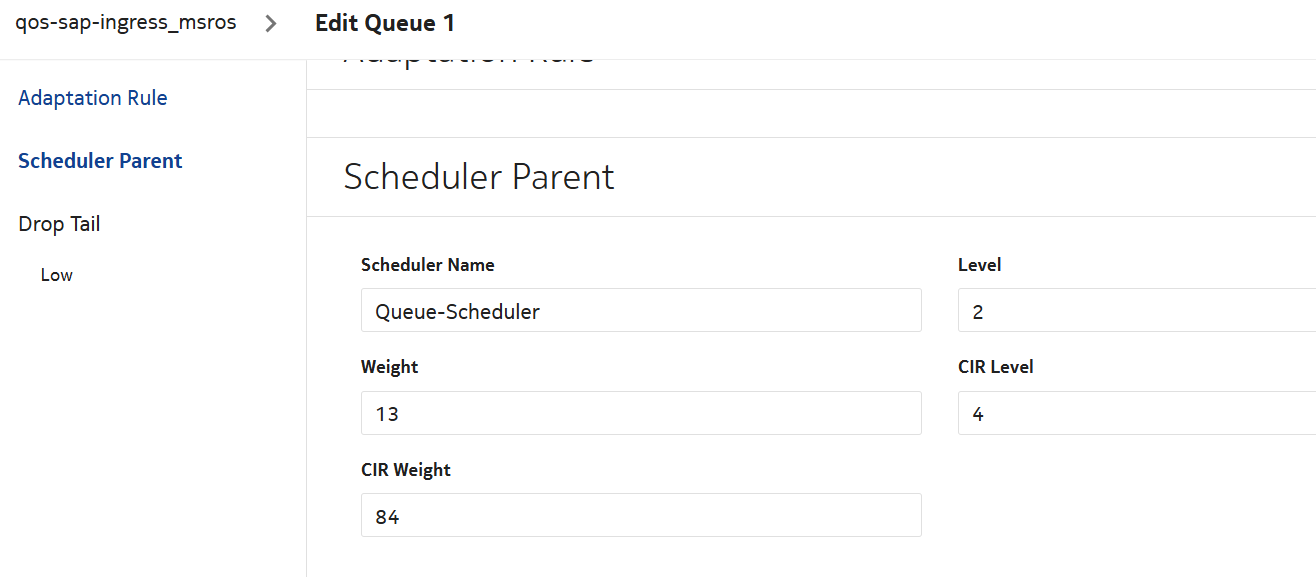Click the CIR Weight label text
Screen dimensions: 1316x577
[x=406, y=469]
